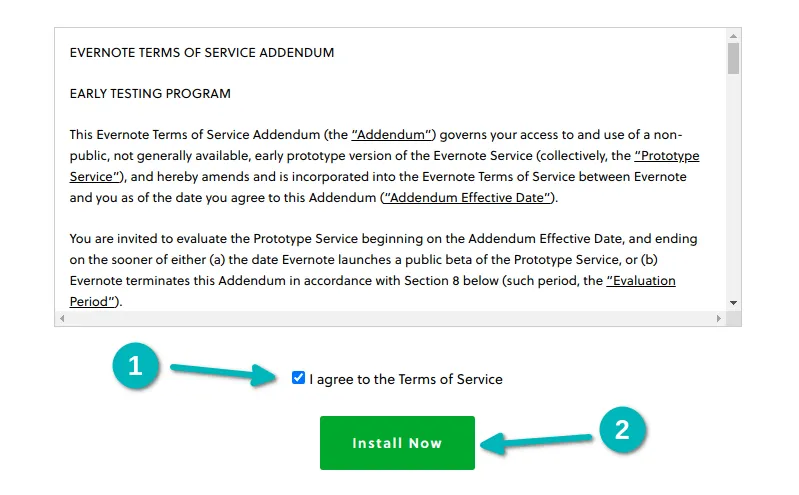Click the "EARLY TESTING PROGRAM" heading

point(150,94)
